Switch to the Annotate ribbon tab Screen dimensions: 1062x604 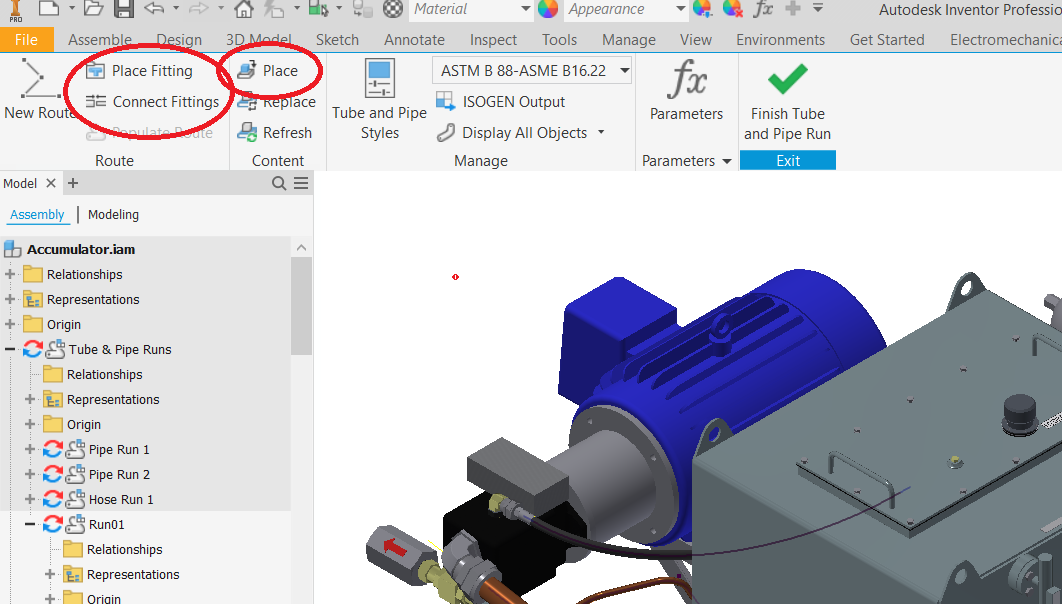pos(415,40)
